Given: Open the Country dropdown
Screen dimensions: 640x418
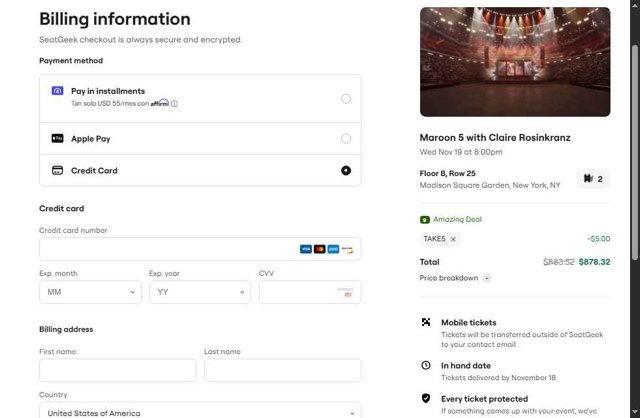Looking at the screenshot, I should 200,412.
